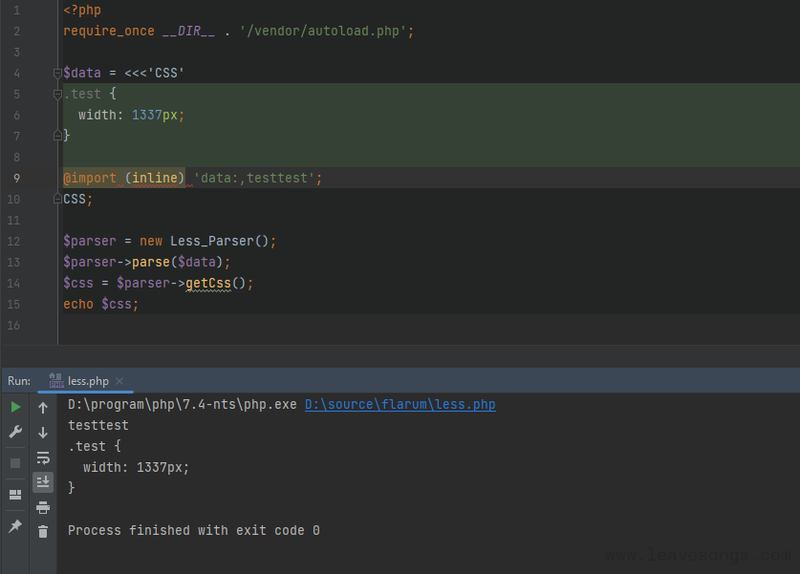Click the green Rerun button
This screenshot has width=800, height=574.
[15, 408]
